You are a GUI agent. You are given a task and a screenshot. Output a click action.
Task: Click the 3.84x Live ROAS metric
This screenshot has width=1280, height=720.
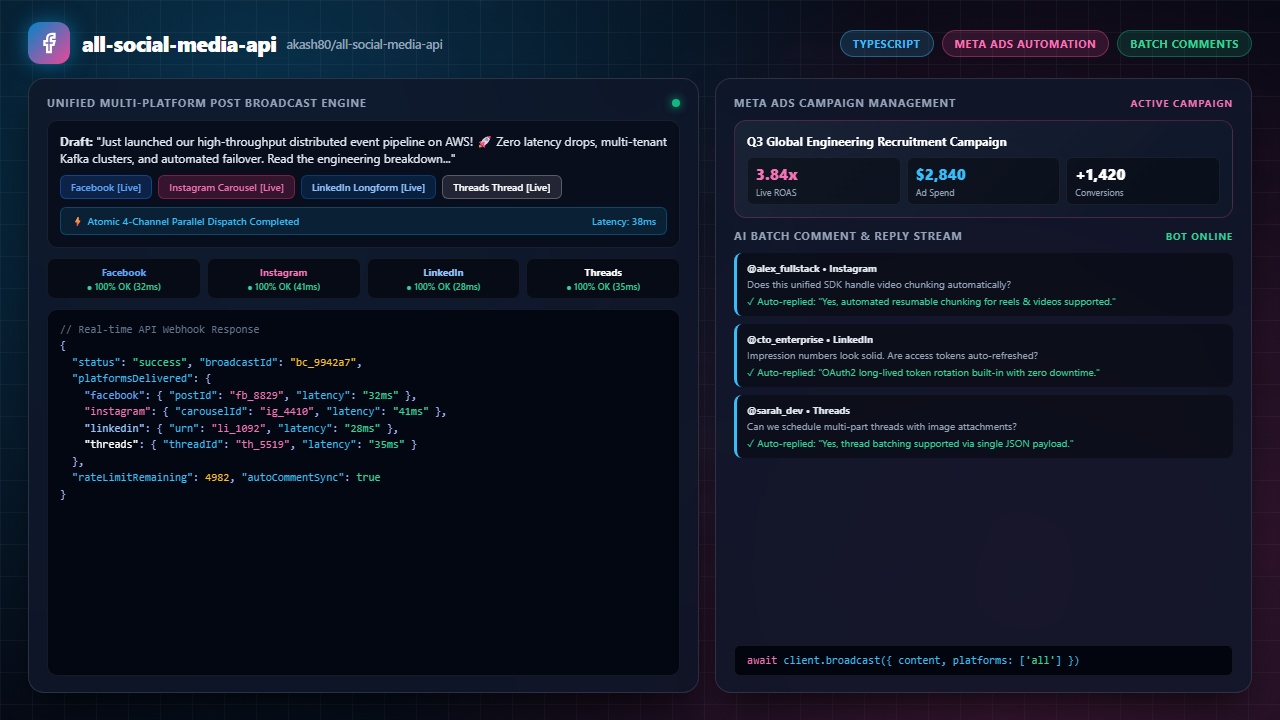(x=824, y=181)
